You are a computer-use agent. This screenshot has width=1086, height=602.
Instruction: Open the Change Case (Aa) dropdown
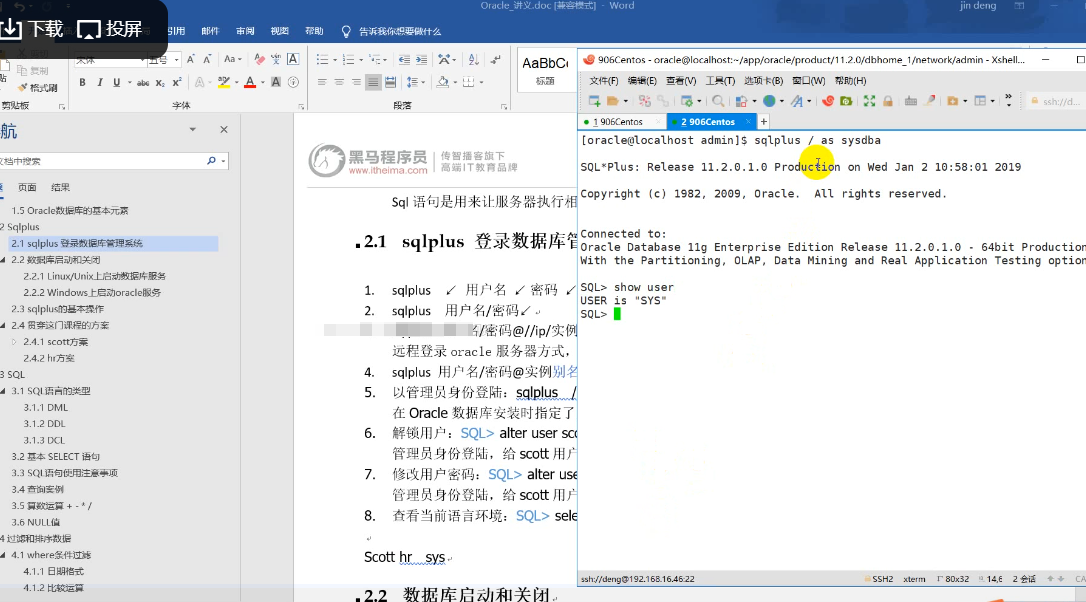coord(233,60)
